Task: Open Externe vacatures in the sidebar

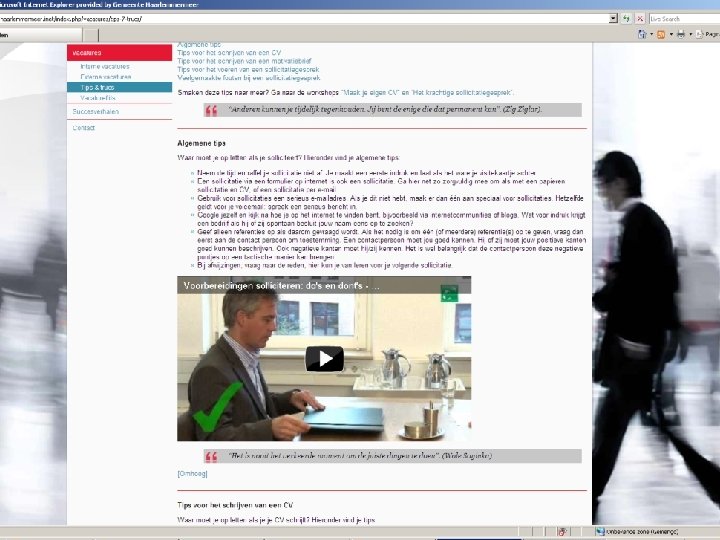Action: point(106,77)
